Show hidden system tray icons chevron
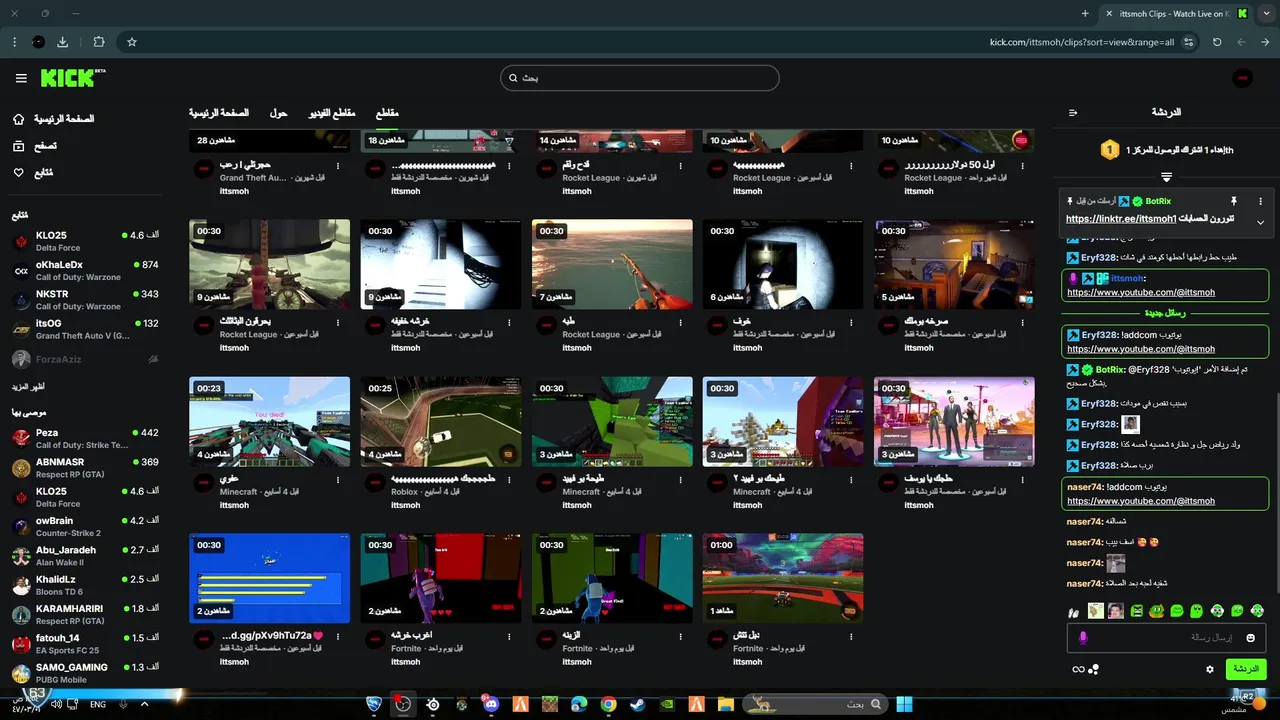The image size is (1280, 720). click(x=144, y=704)
